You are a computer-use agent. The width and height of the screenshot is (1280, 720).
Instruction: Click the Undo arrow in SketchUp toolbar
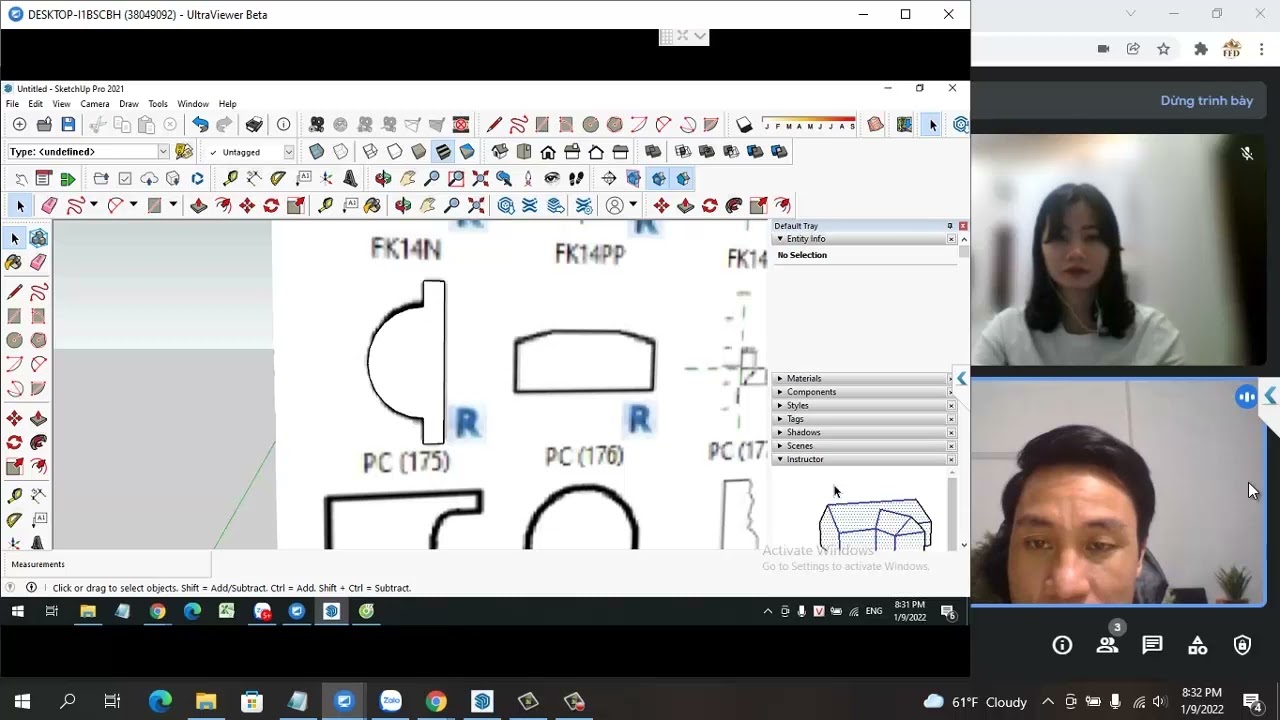tap(200, 125)
